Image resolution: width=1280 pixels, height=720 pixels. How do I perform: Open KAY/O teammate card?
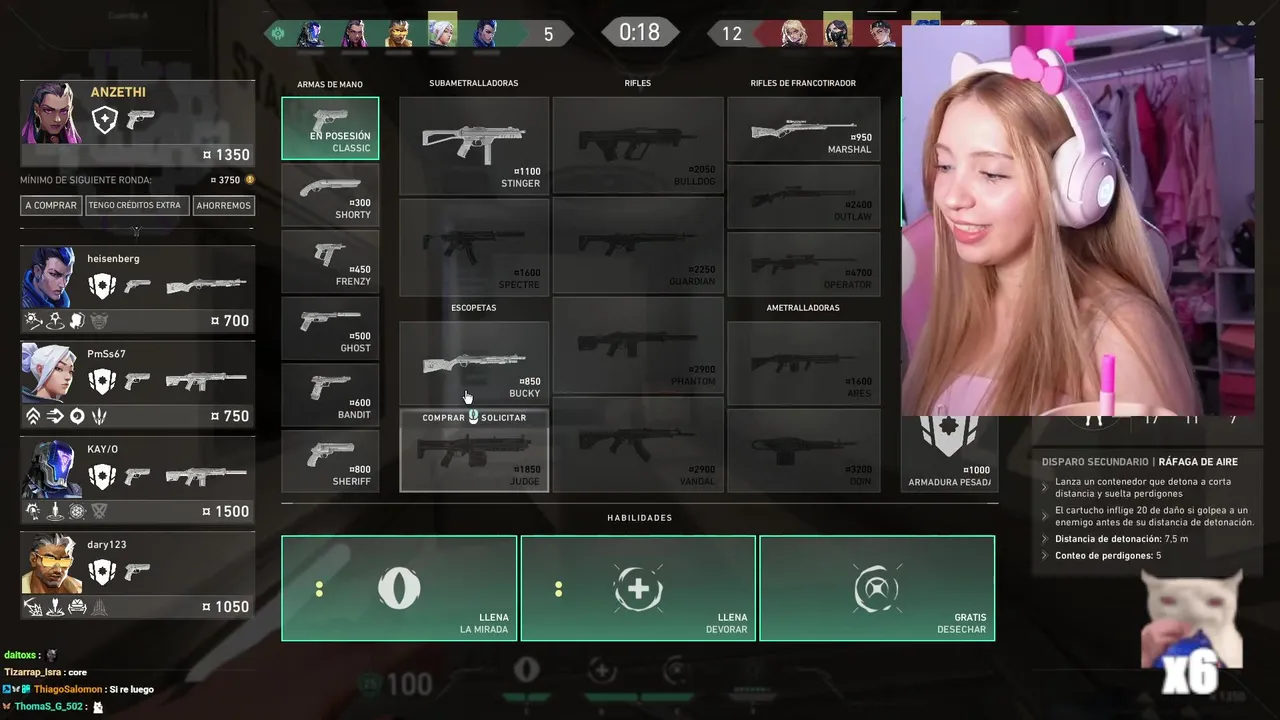tap(138, 481)
